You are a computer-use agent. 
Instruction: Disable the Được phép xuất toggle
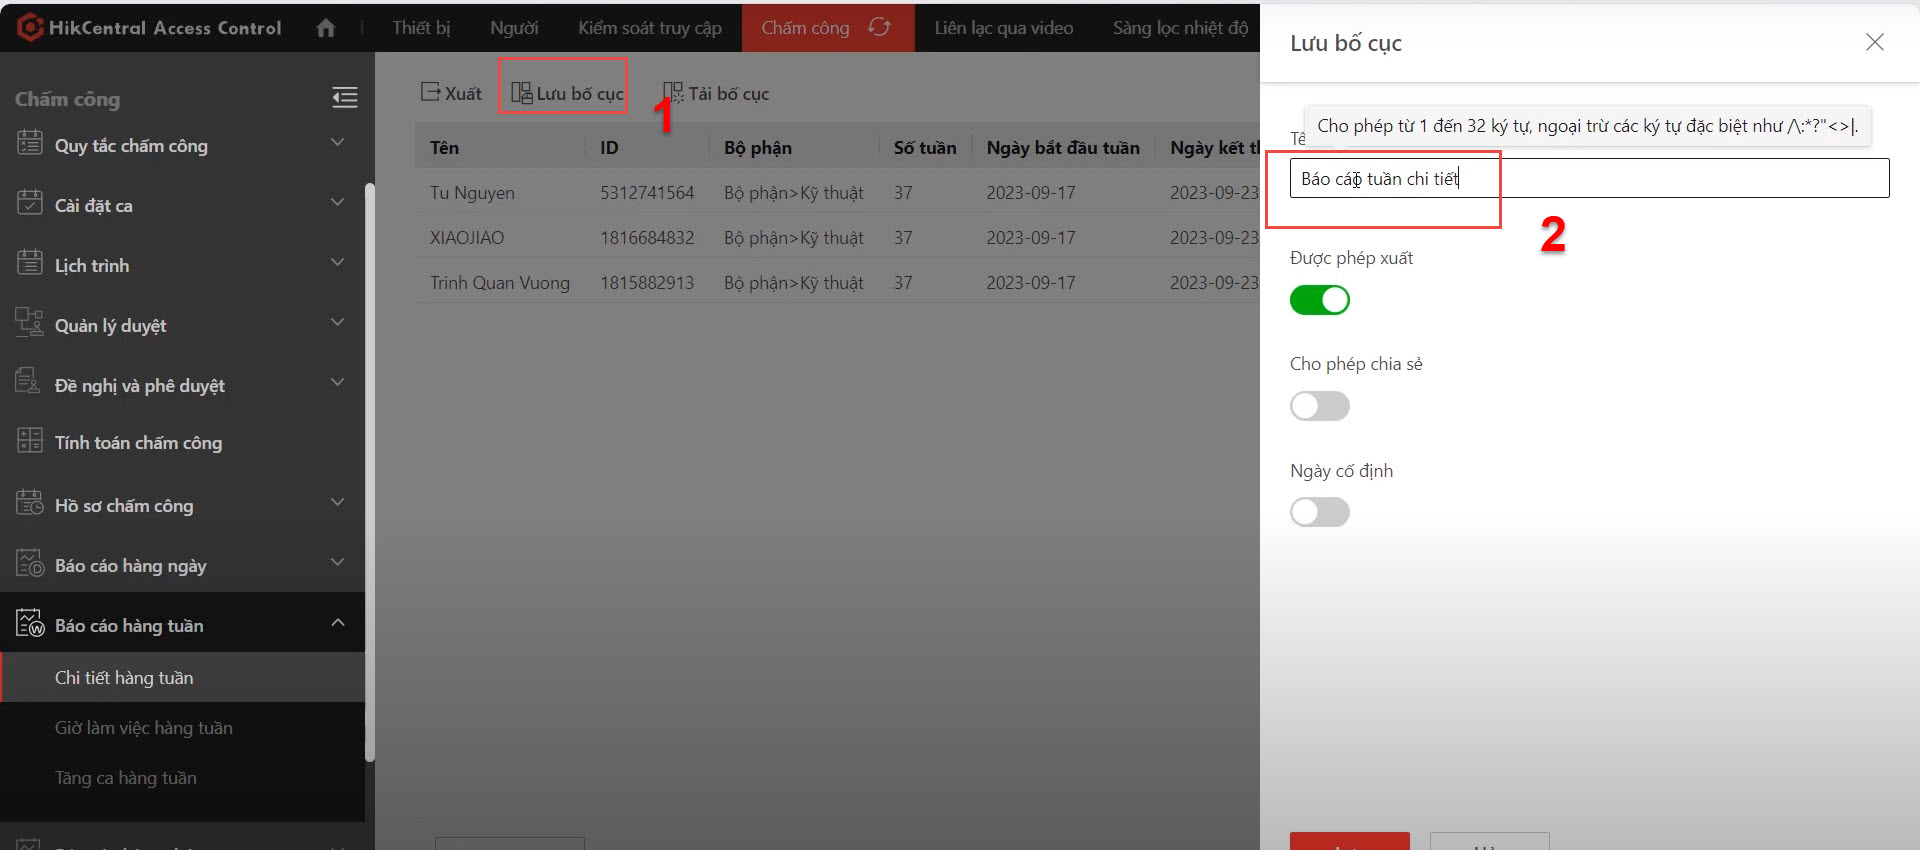tap(1319, 300)
